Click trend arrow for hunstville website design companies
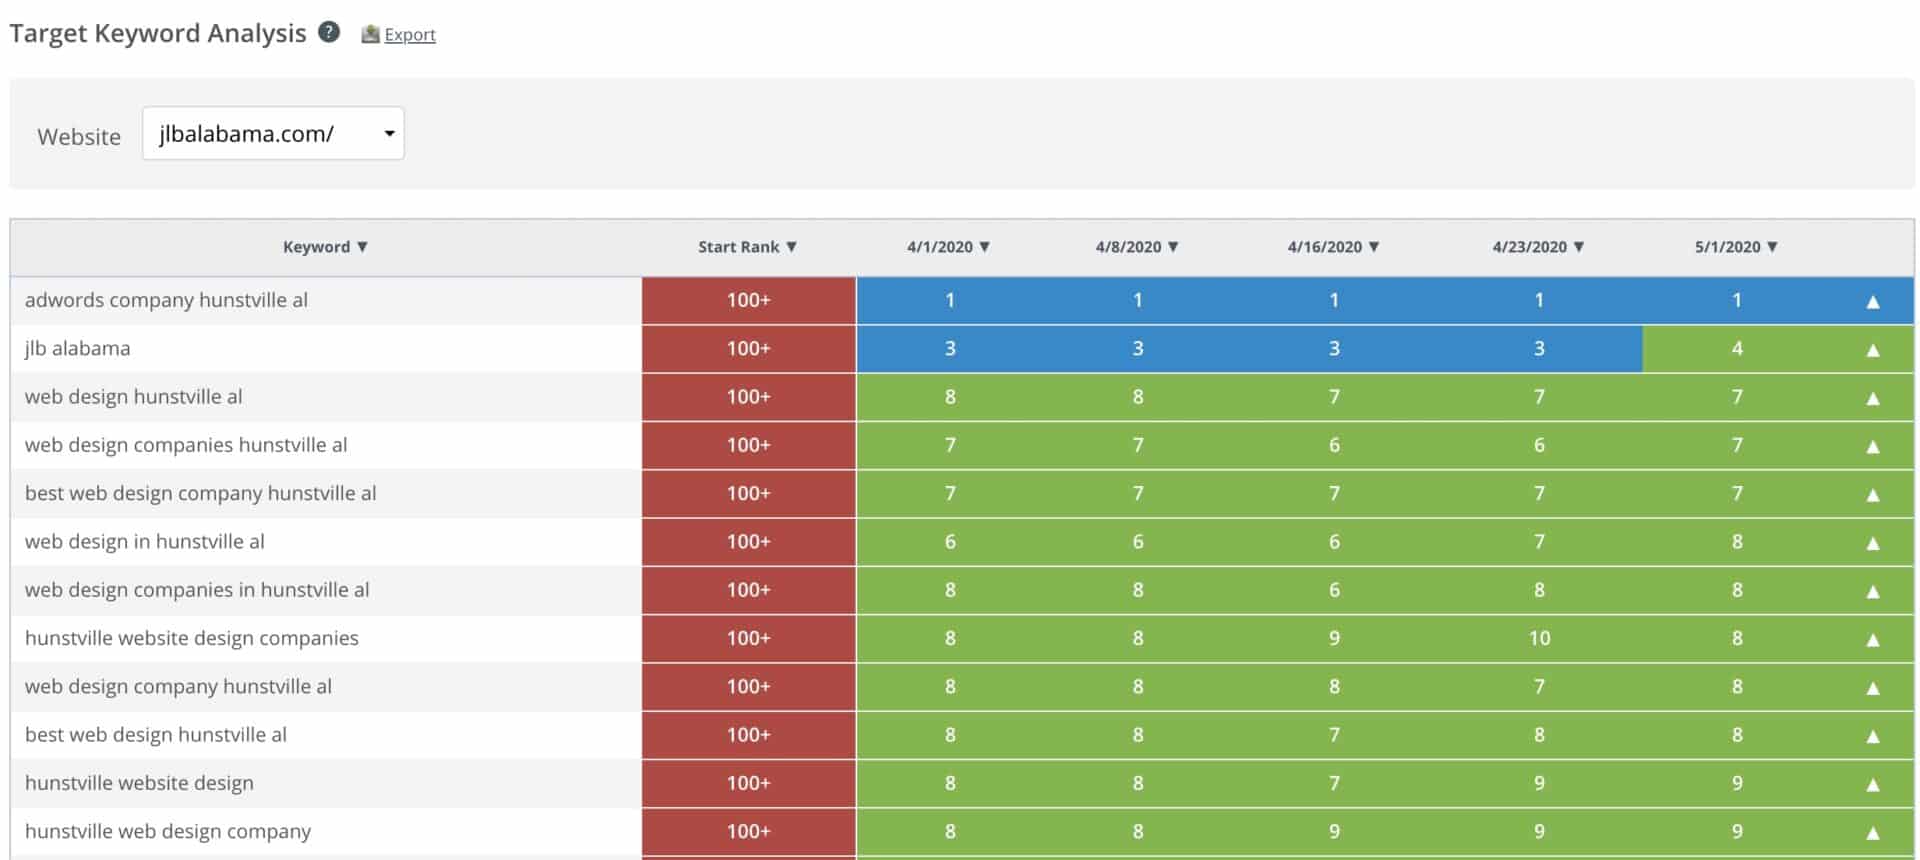Screen dimensions: 1920x860 click(1873, 639)
